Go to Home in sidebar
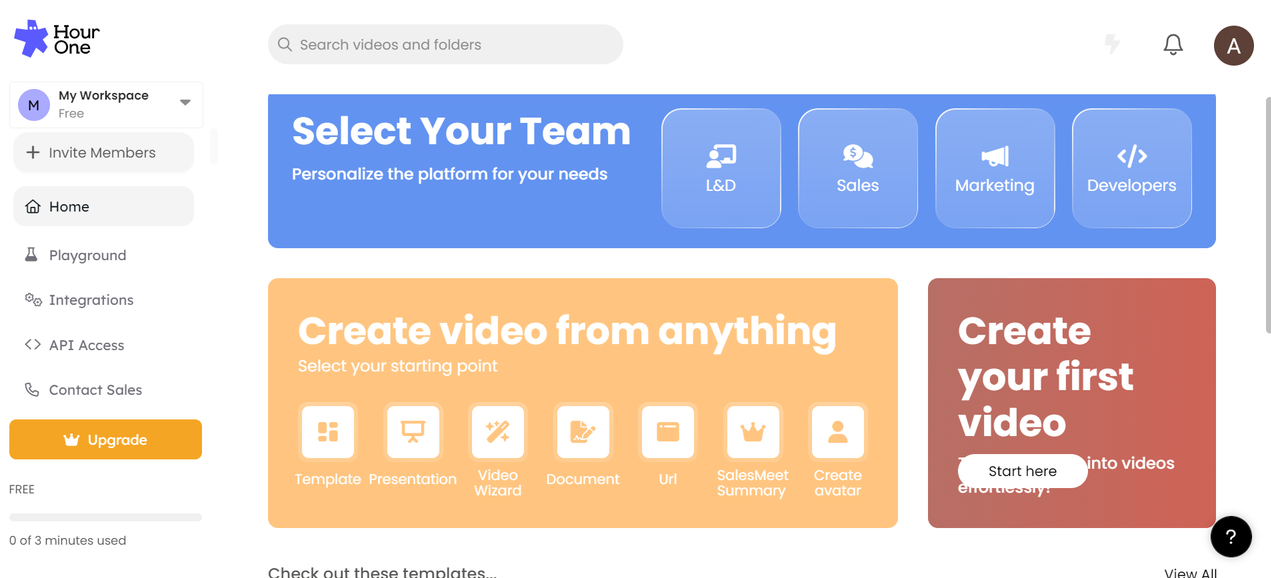1271x578 pixels. [x=103, y=206]
